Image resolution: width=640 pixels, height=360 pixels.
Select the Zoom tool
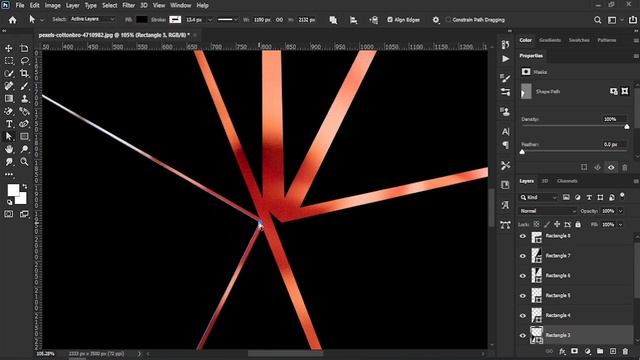click(24, 162)
